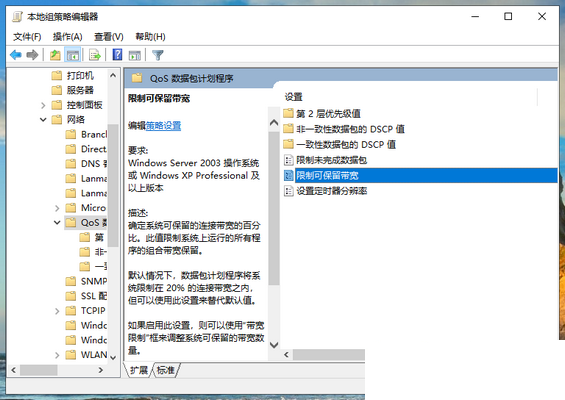Collapse the 网络 tree node
This screenshot has height=400, width=565.
pyautogui.click(x=43, y=120)
